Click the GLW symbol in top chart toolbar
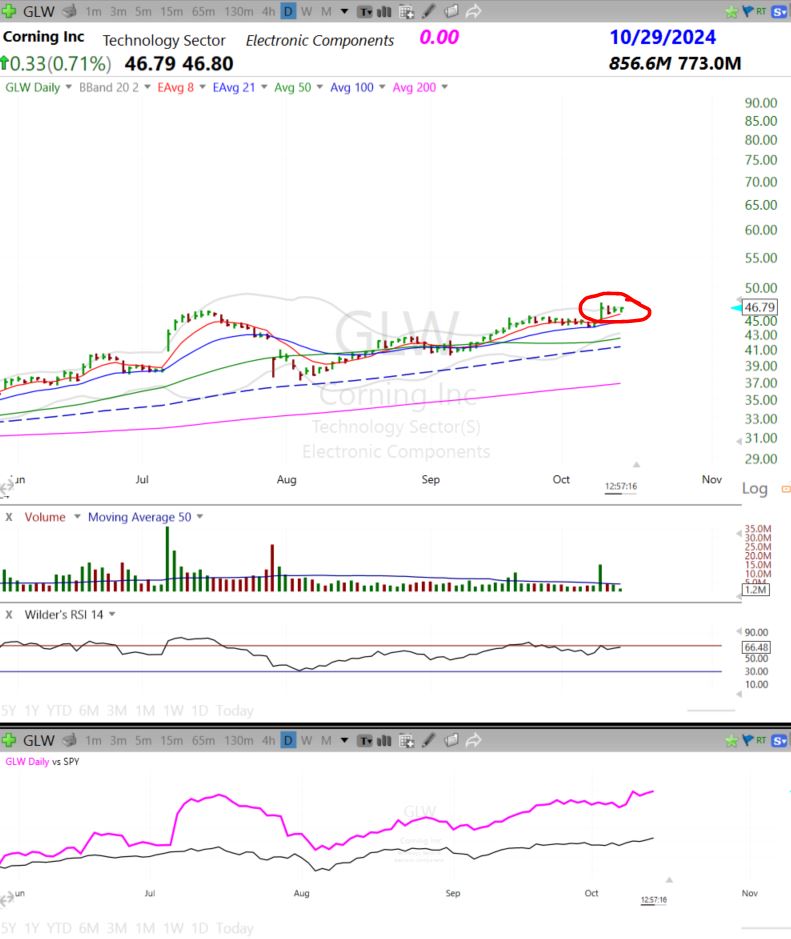The height and width of the screenshot is (939, 791). (38, 11)
